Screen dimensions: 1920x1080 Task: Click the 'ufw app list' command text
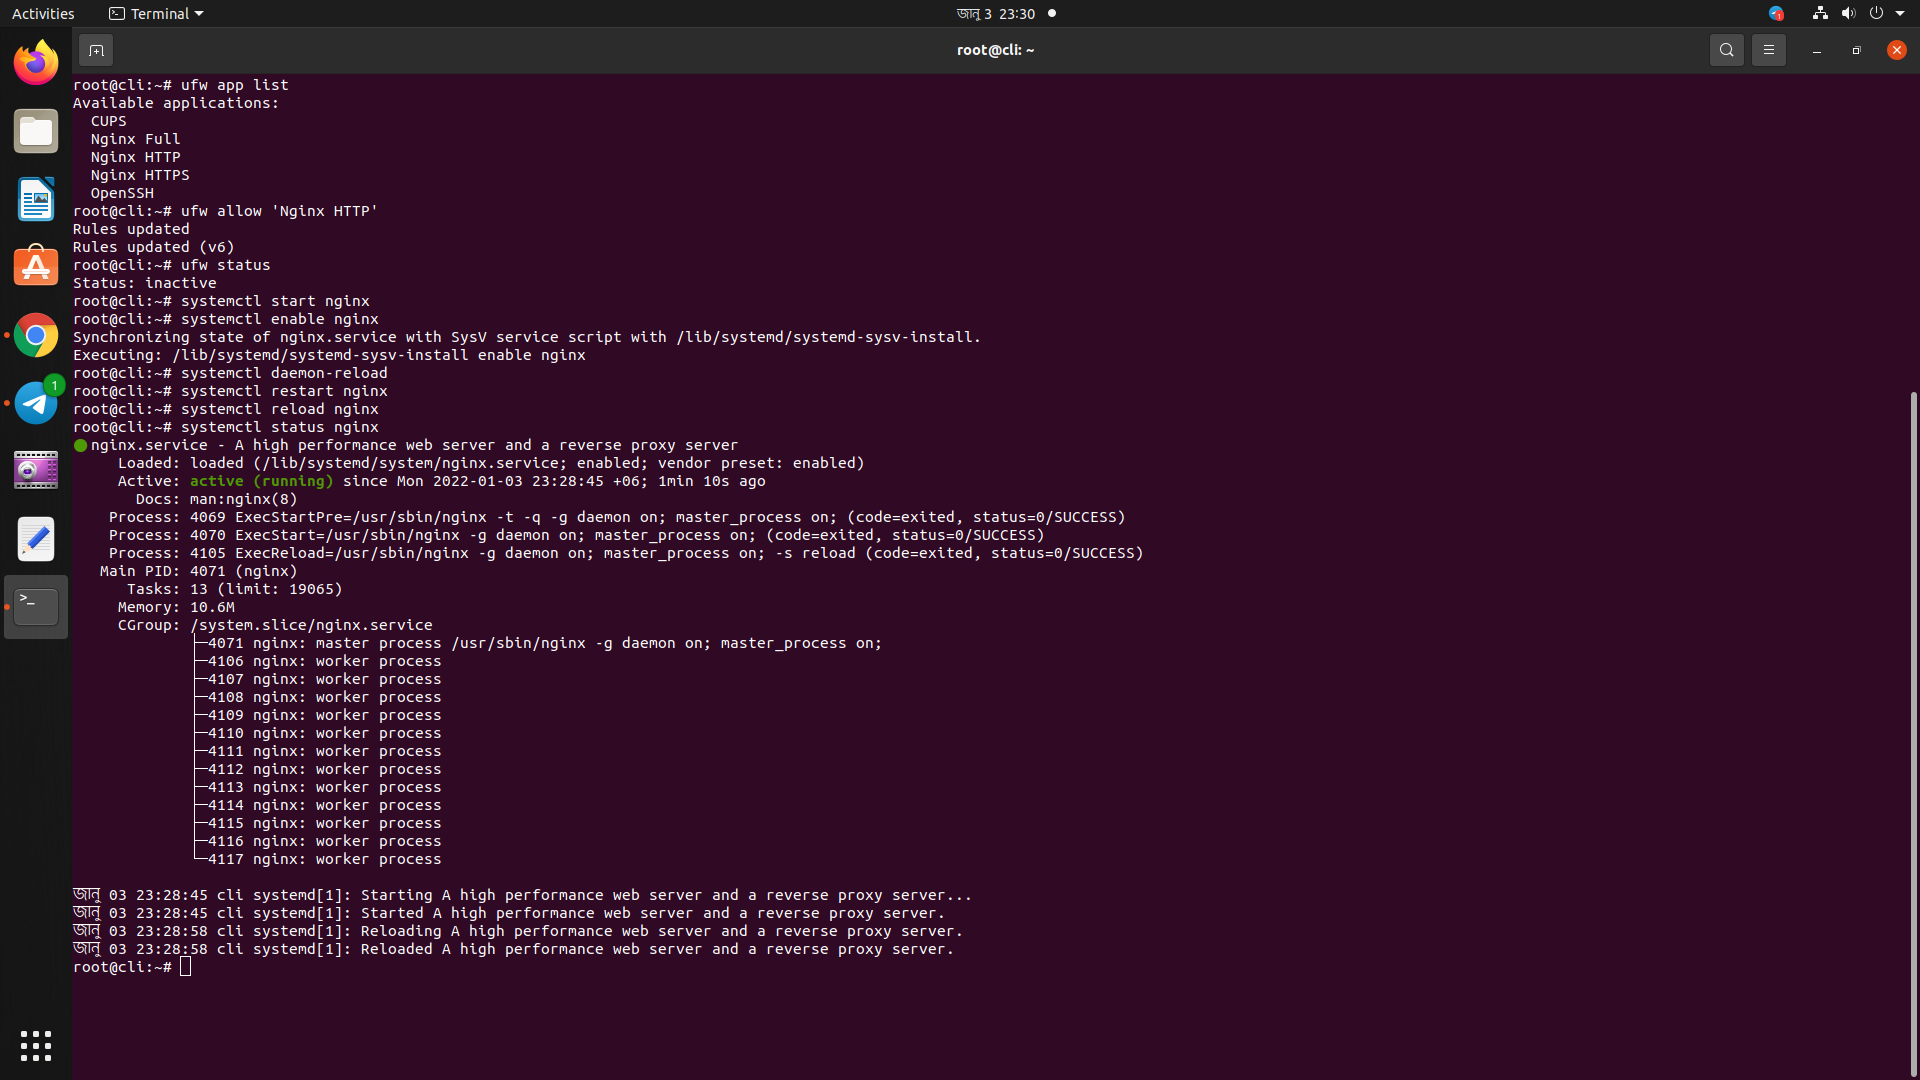[x=235, y=85]
